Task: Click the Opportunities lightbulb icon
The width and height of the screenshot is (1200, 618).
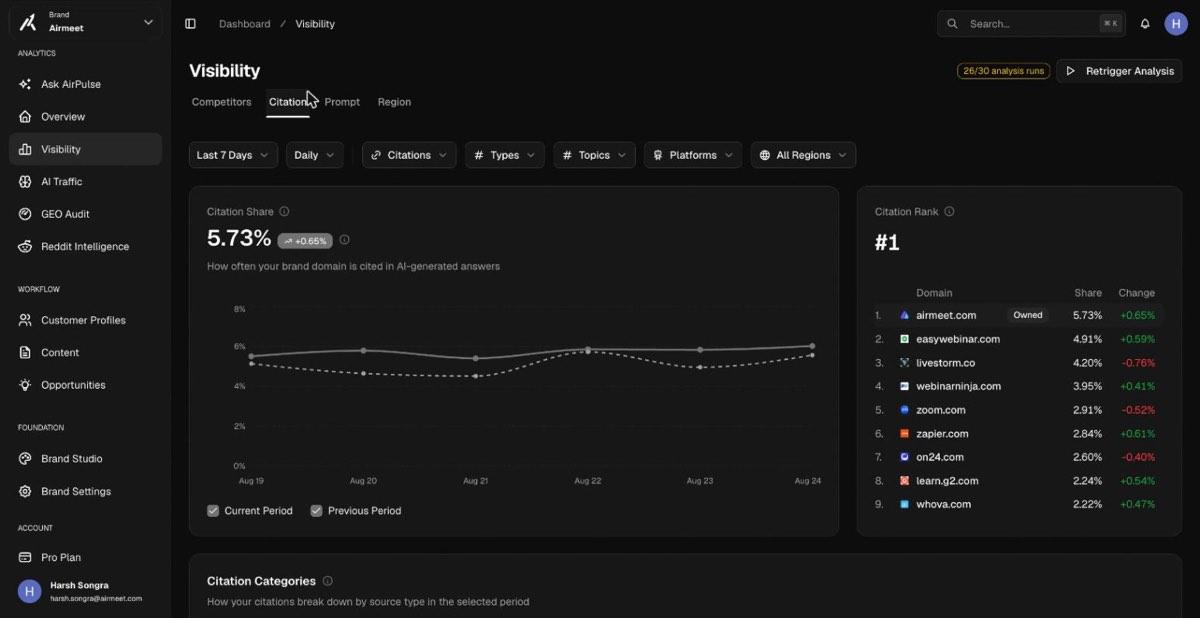Action: 26,385
